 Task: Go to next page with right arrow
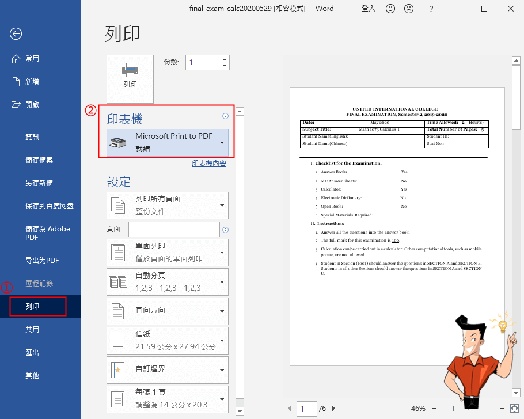coord(333,408)
